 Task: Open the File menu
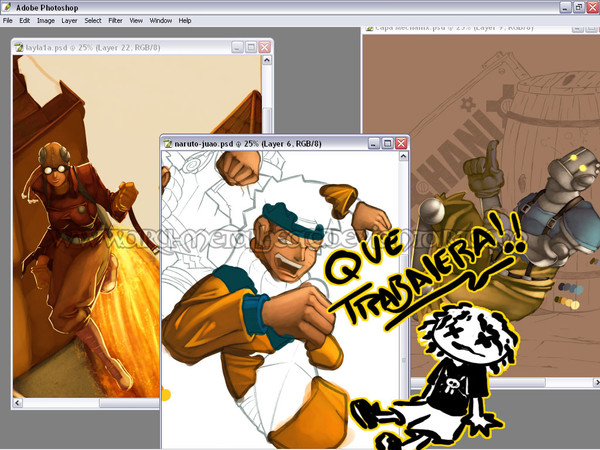(8, 21)
